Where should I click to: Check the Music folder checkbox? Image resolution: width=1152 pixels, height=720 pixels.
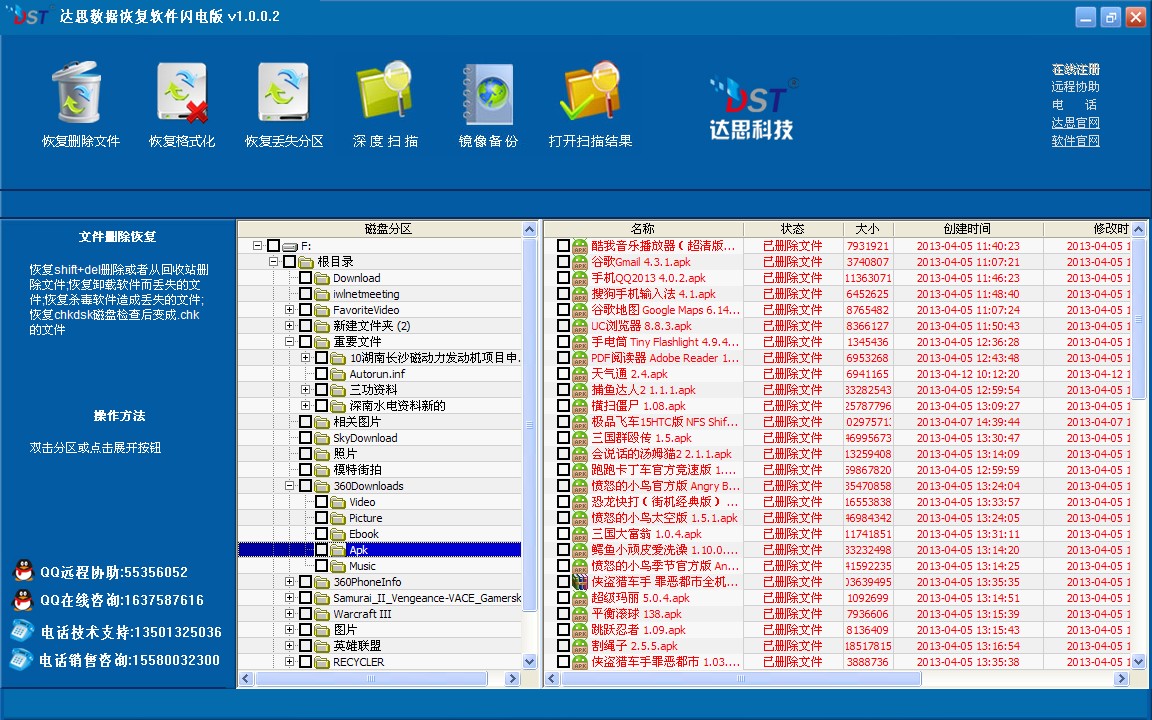pyautogui.click(x=322, y=566)
